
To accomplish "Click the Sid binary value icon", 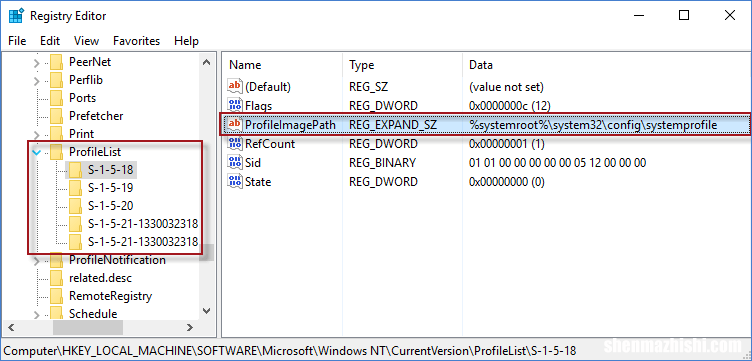I will (x=235, y=163).
